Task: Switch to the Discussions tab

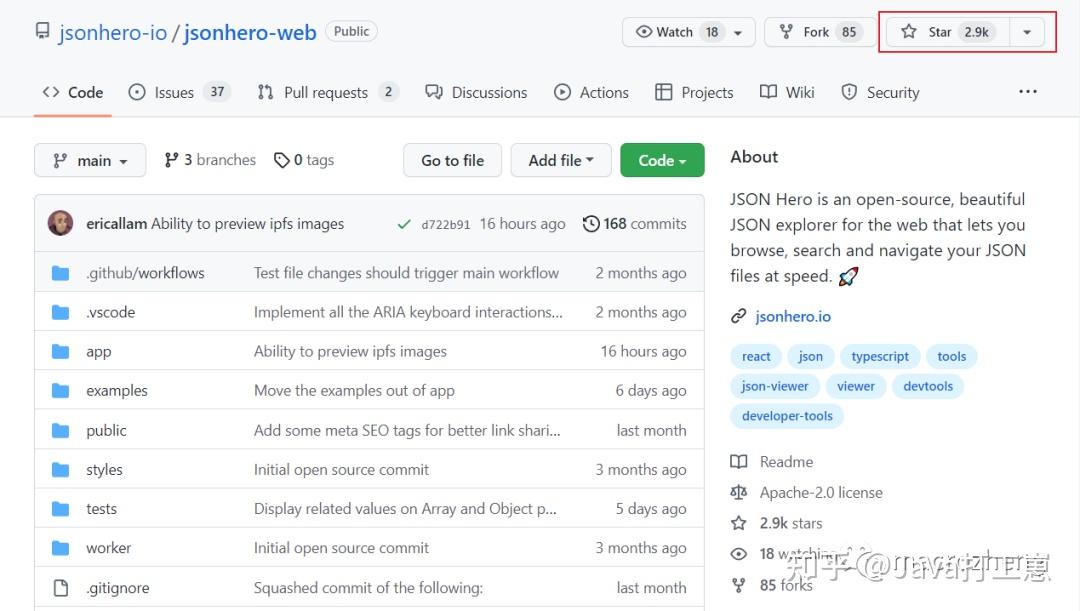Action: (476, 92)
